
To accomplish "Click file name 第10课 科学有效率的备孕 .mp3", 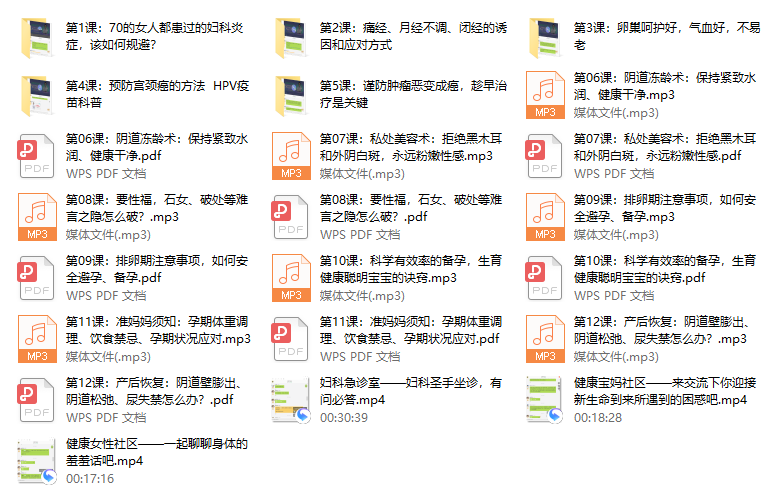I will tap(411, 269).
